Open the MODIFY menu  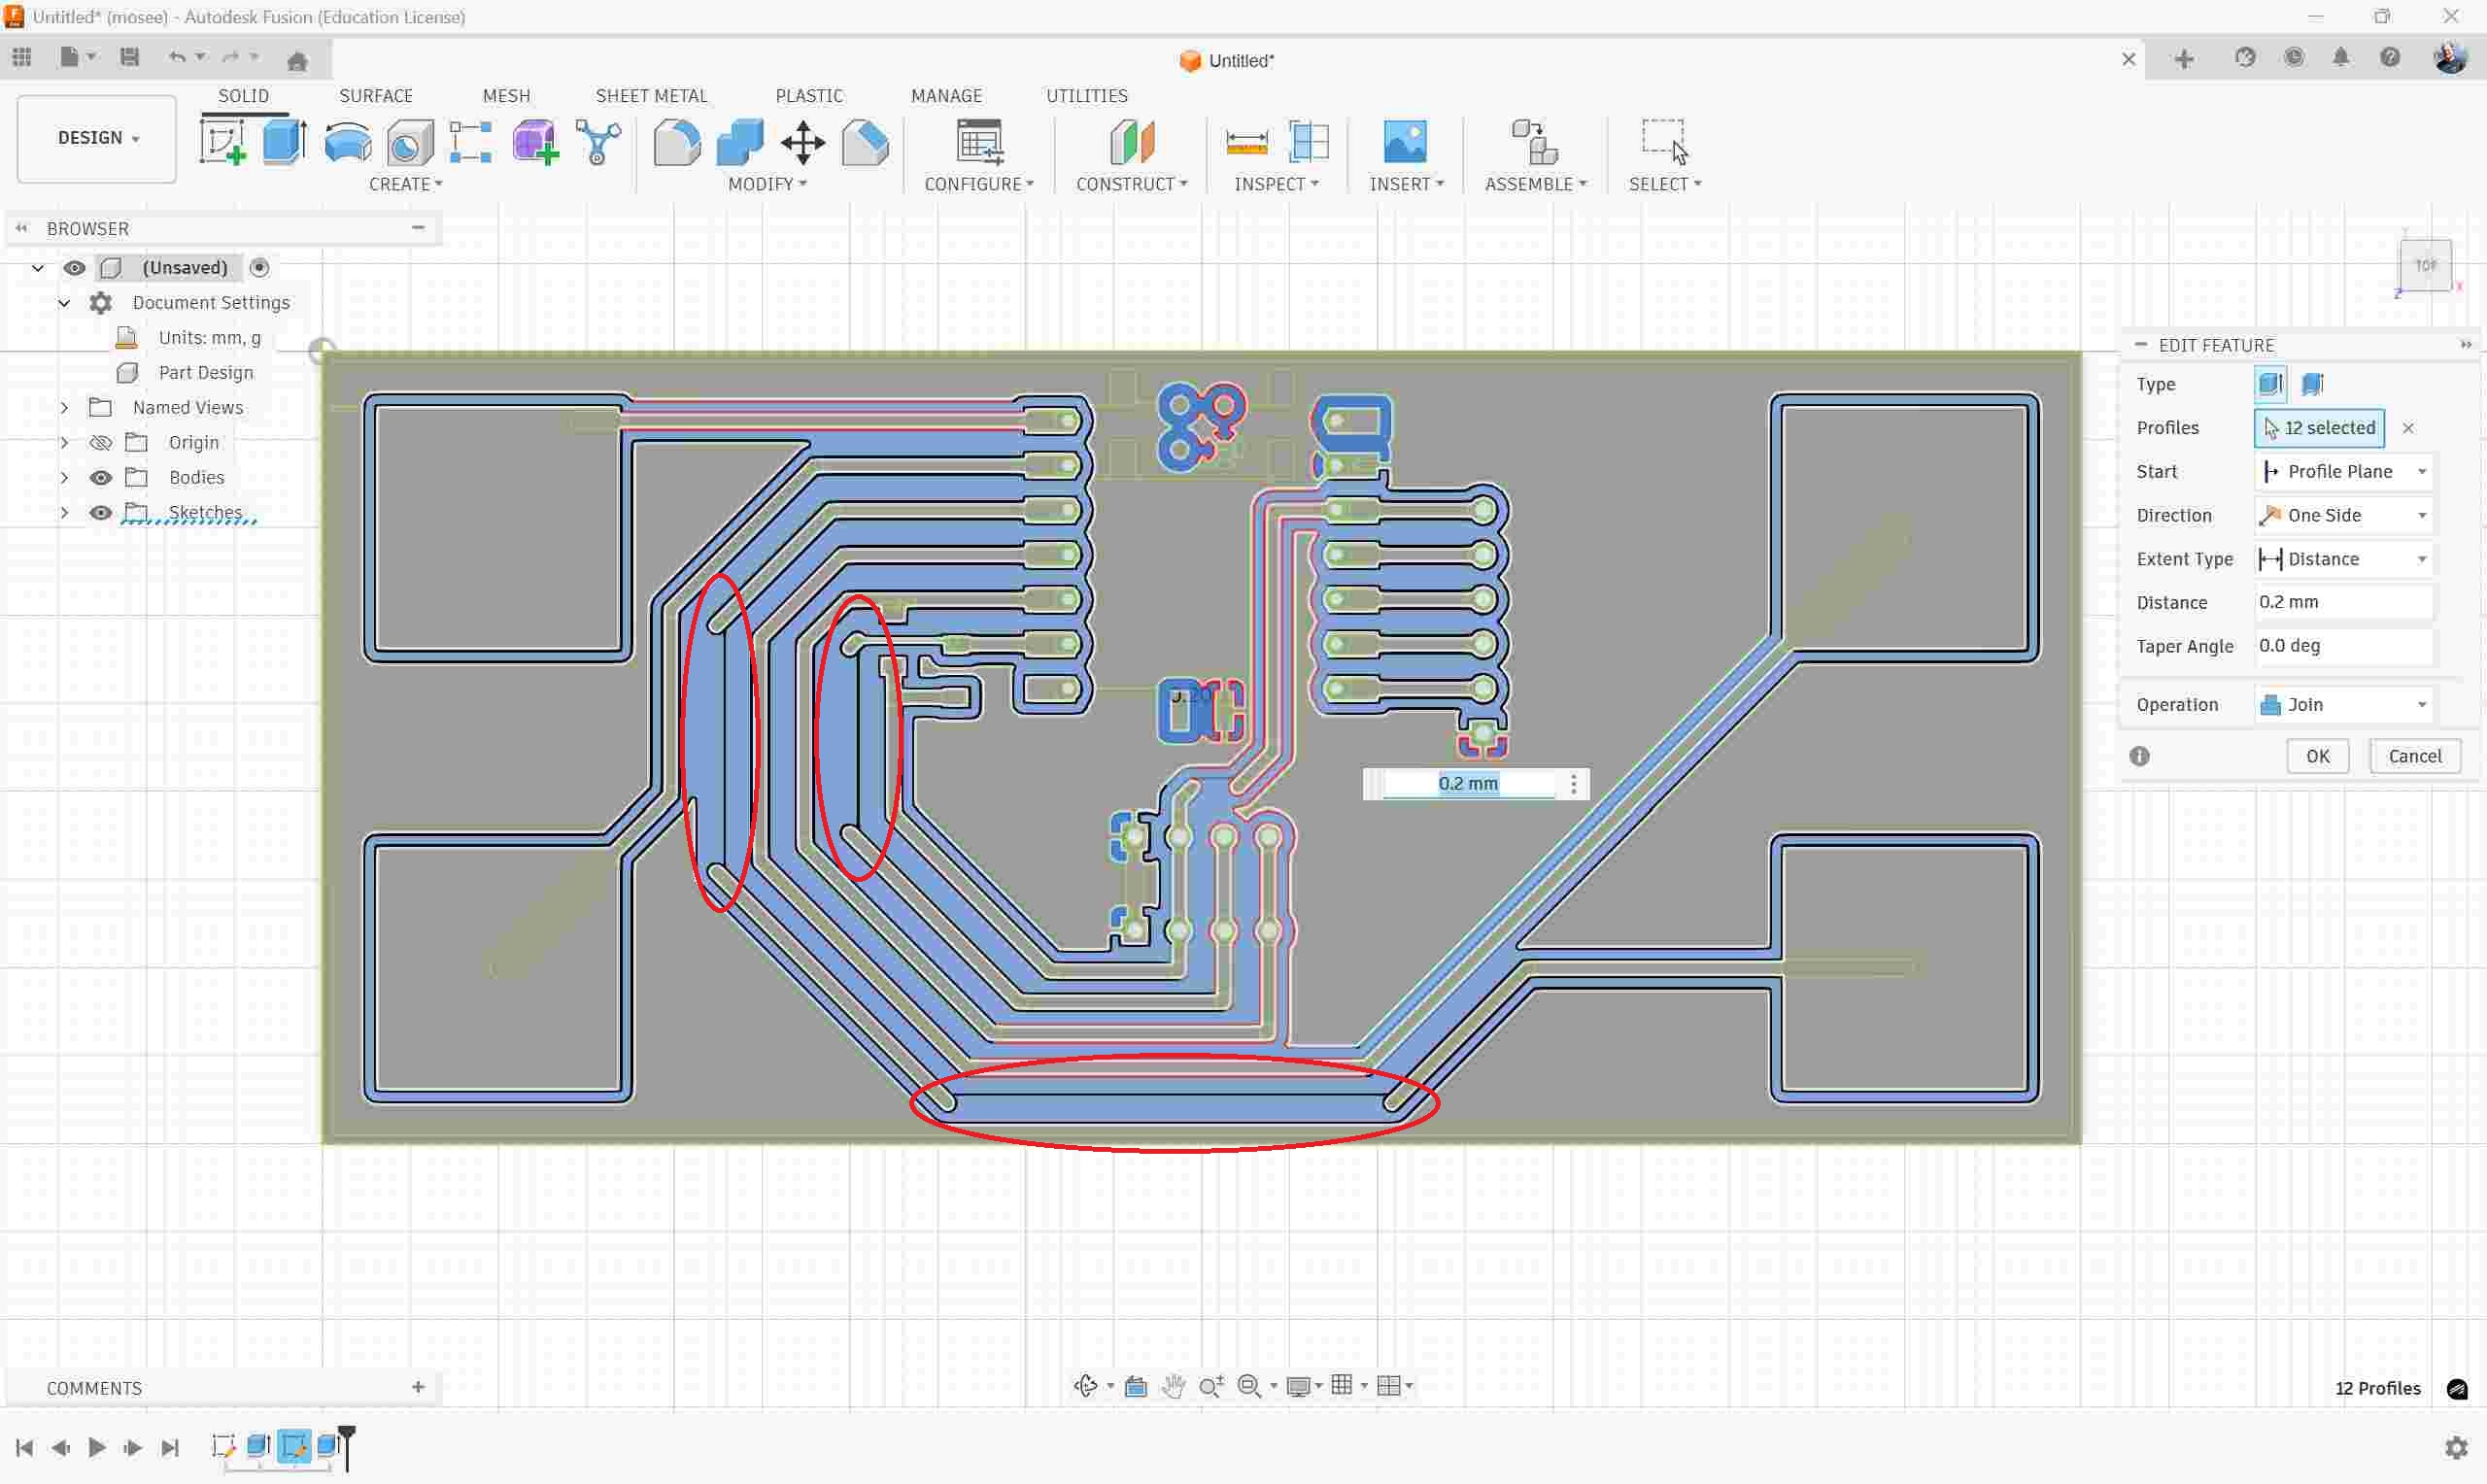coord(767,184)
